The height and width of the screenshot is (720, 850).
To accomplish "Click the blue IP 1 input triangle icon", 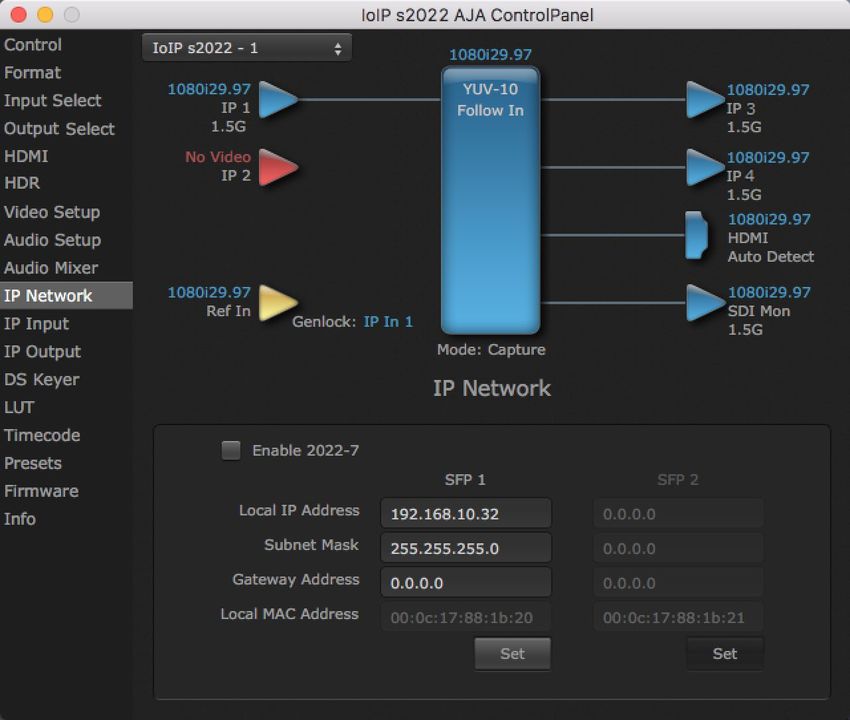I will pyautogui.click(x=278, y=100).
